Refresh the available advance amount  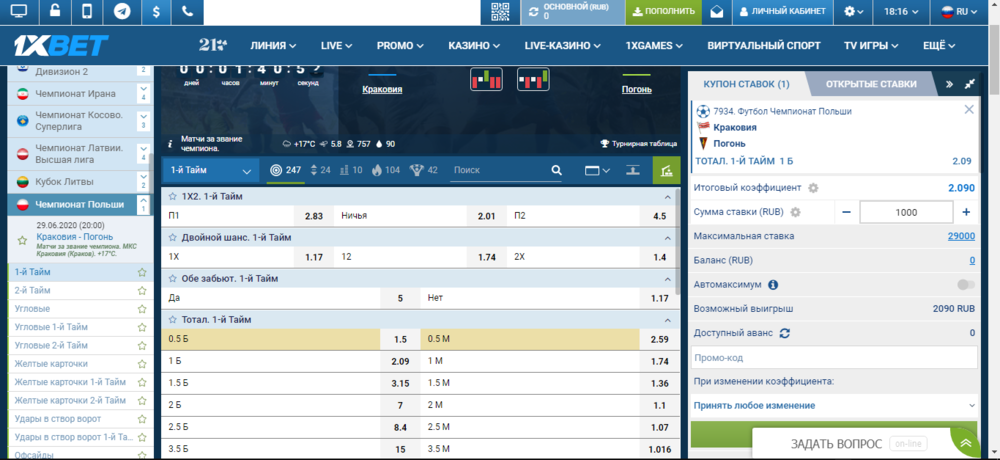[x=785, y=333]
